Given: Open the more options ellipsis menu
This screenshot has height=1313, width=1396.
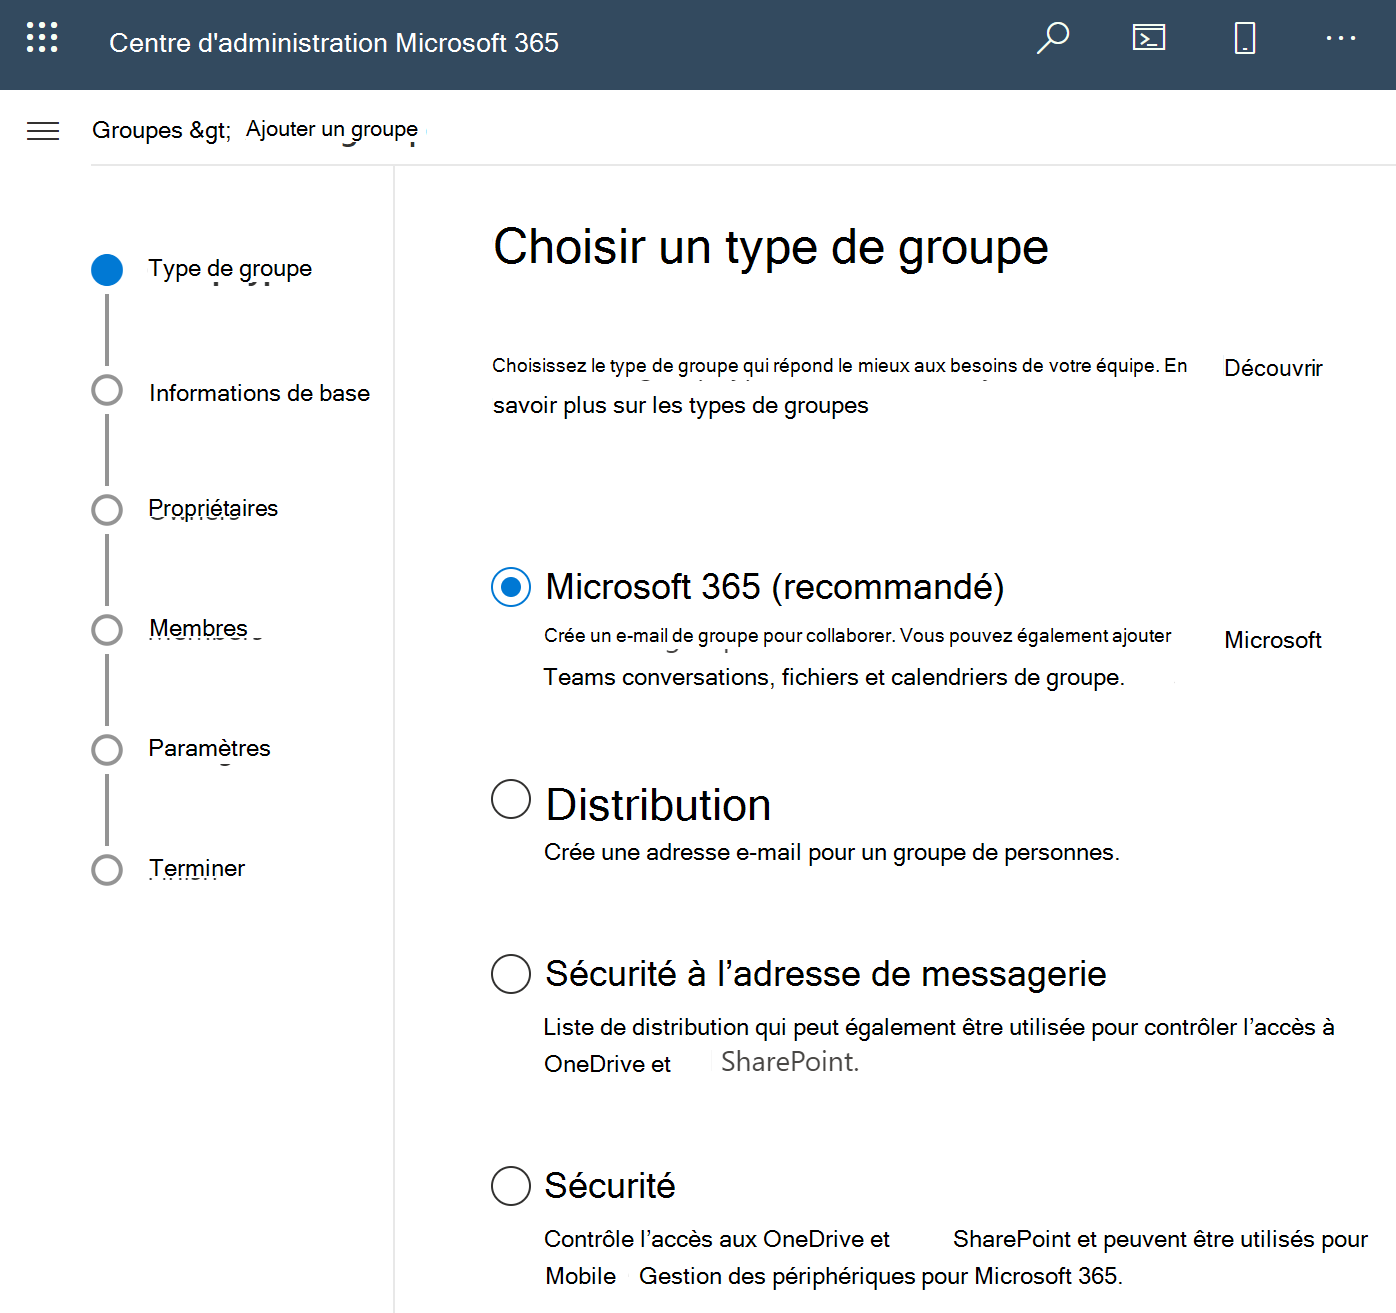Looking at the screenshot, I should (x=1341, y=38).
